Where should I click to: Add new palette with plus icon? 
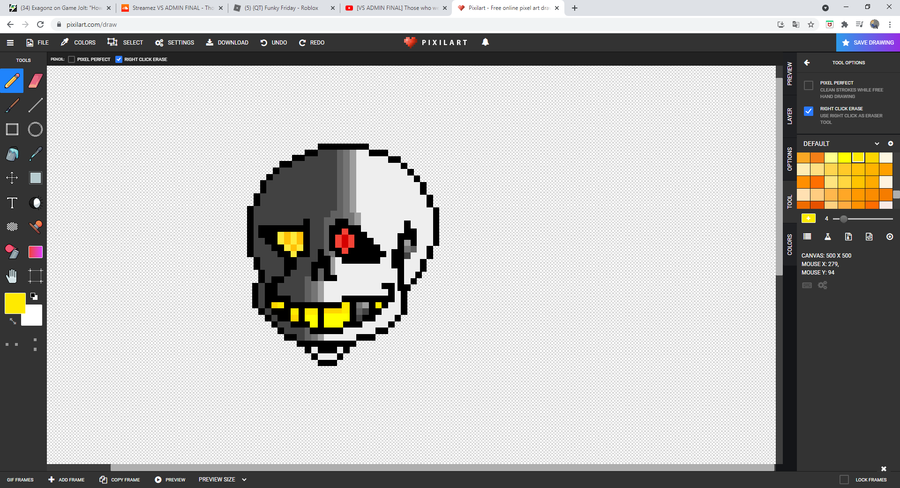(x=890, y=144)
